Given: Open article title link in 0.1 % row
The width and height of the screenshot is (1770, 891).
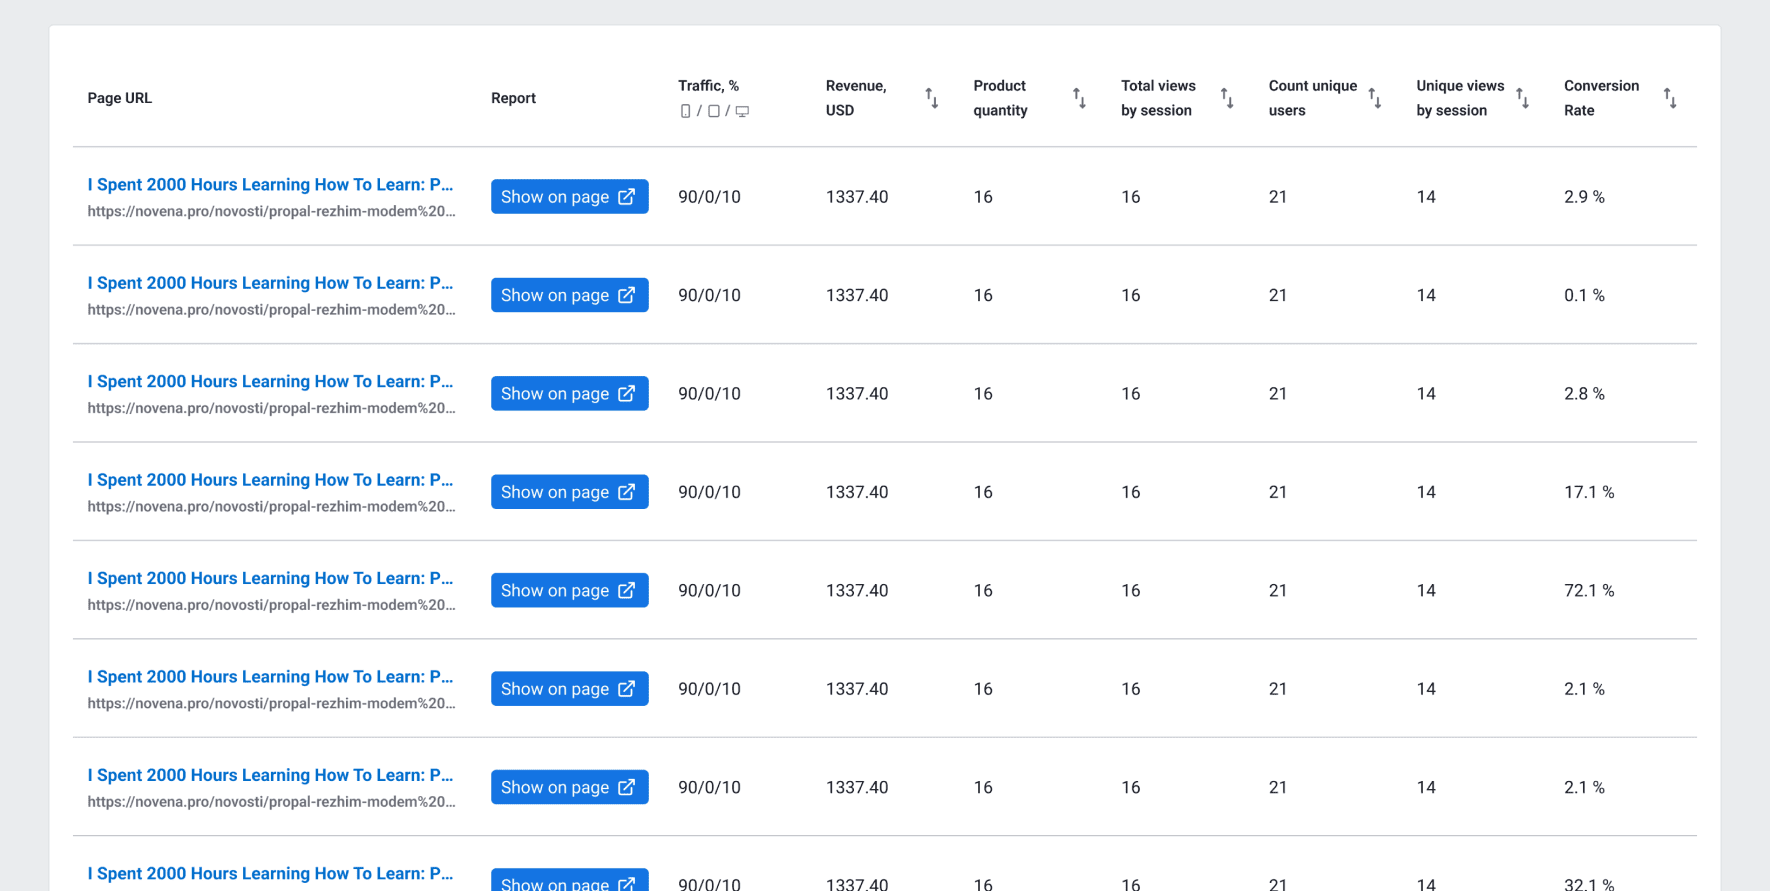Looking at the screenshot, I should click(x=270, y=283).
